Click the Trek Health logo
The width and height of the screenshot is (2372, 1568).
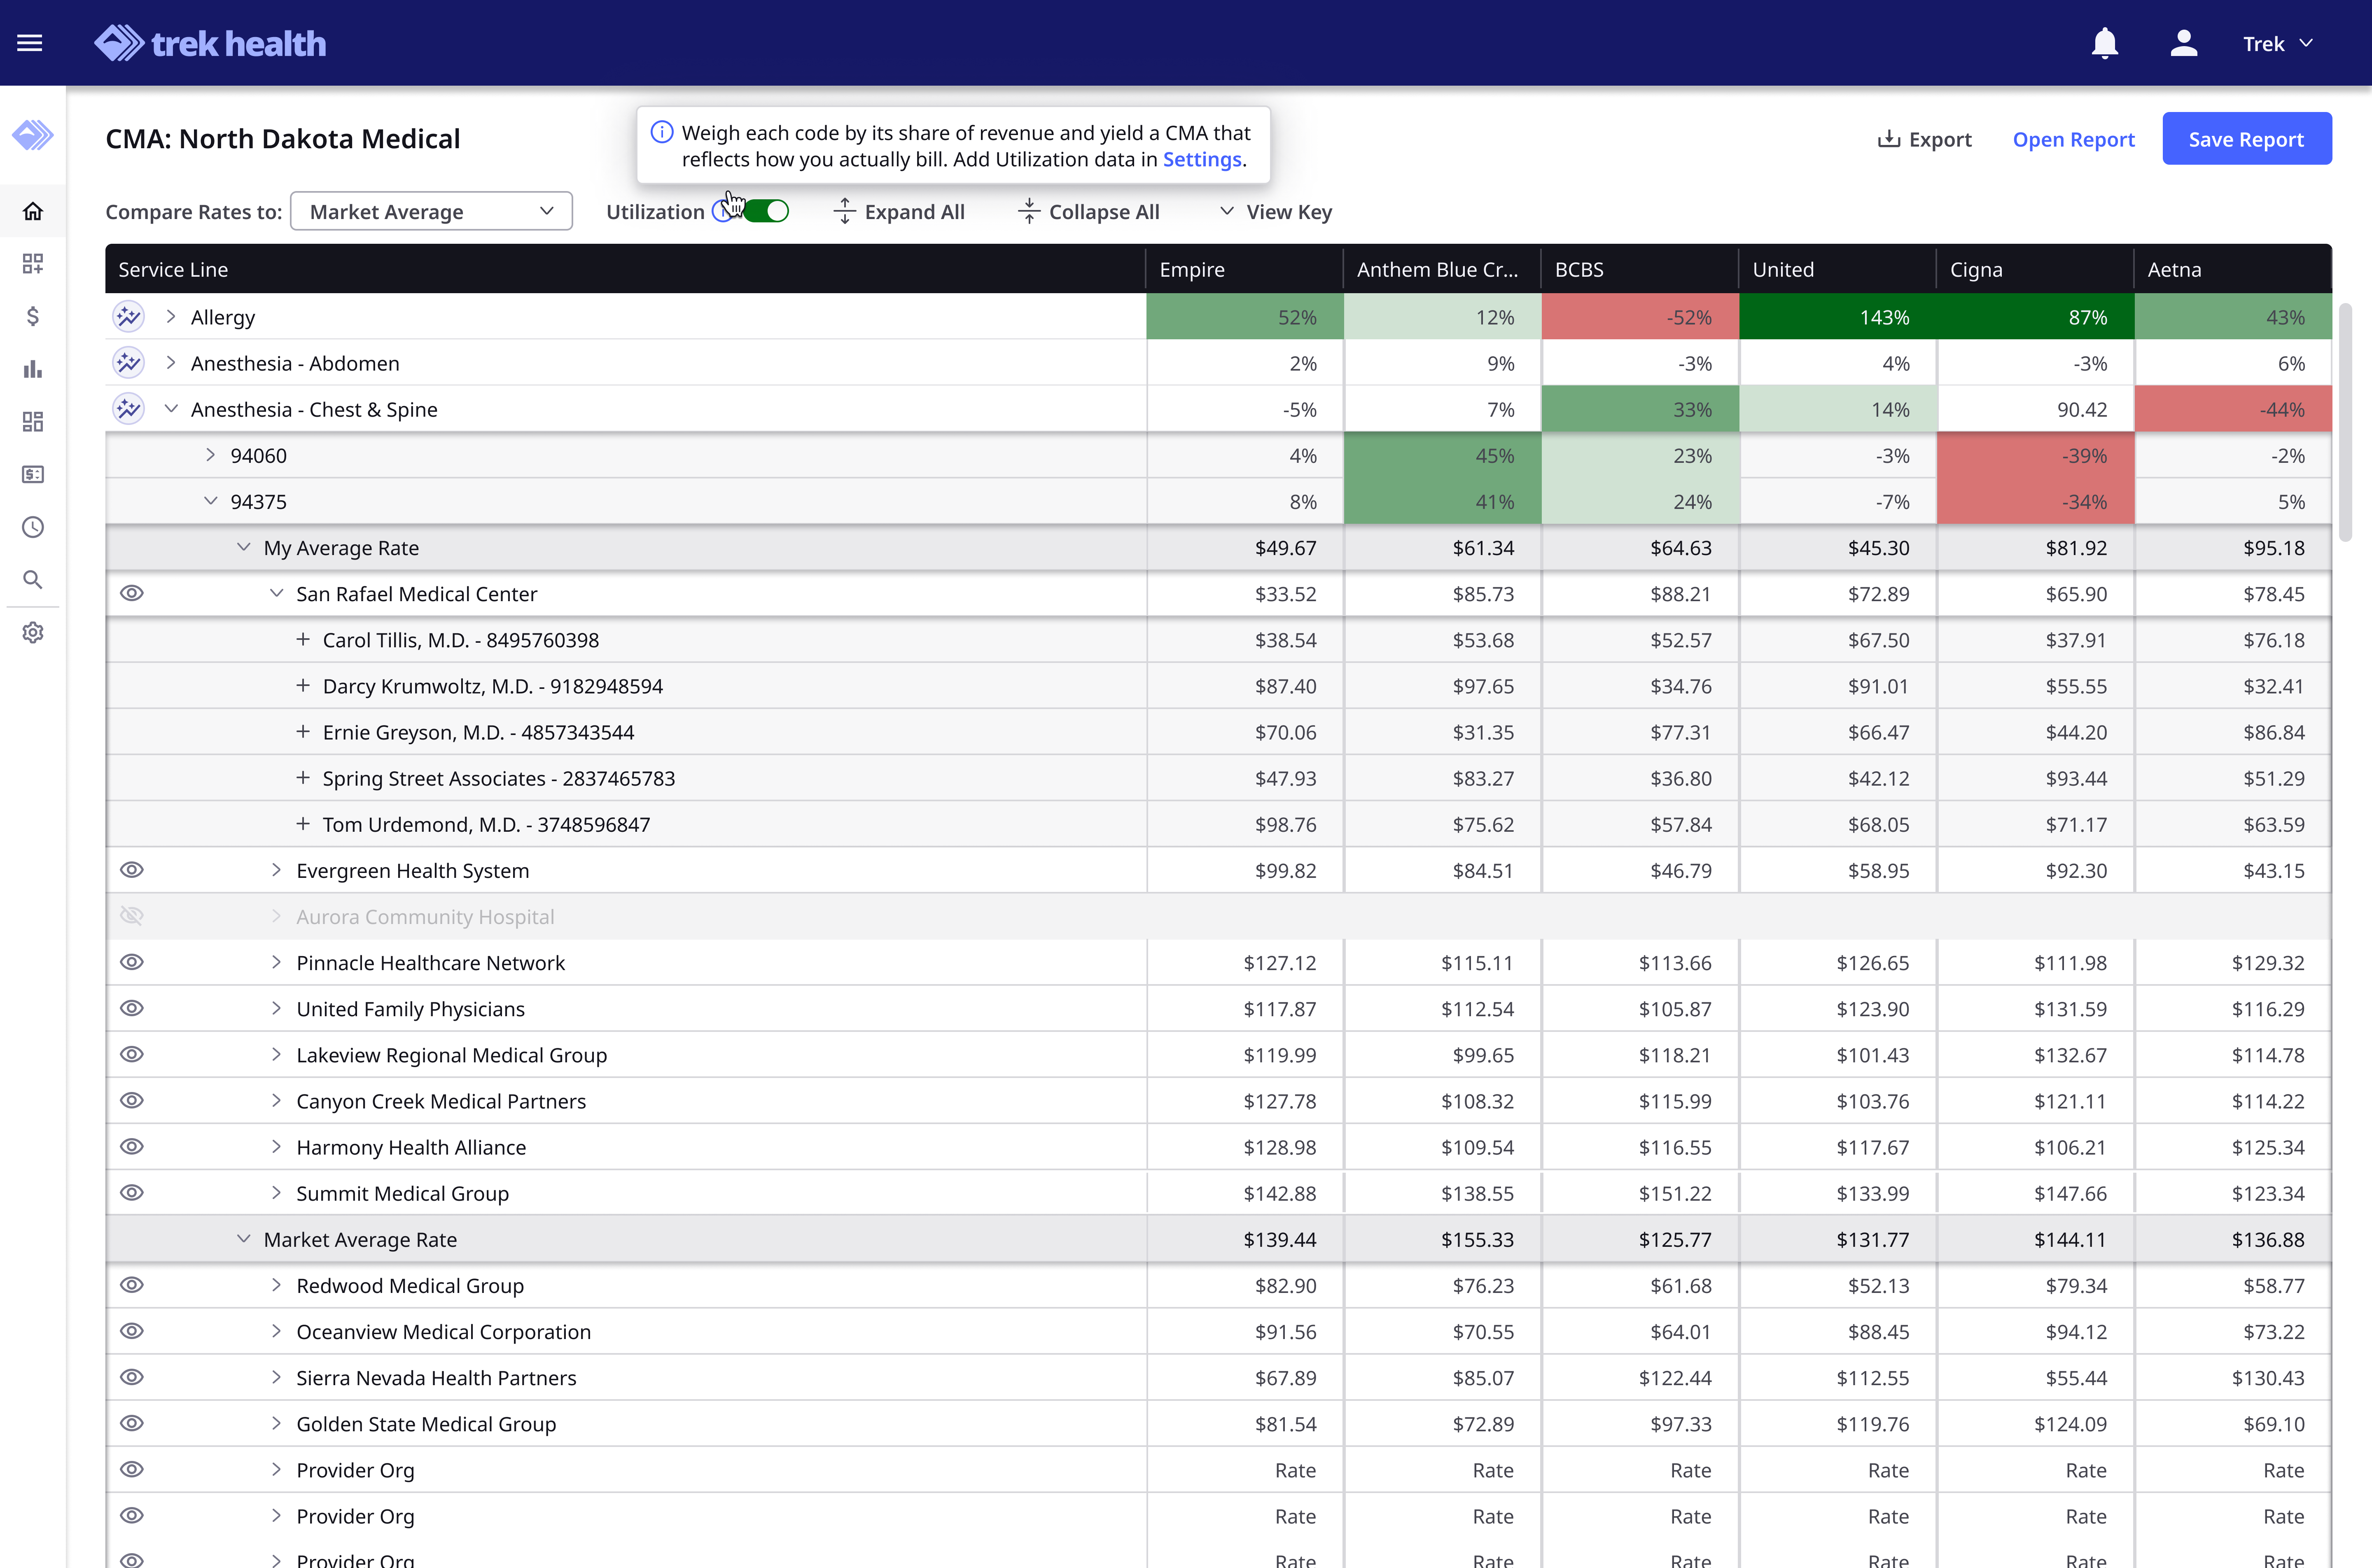click(210, 43)
